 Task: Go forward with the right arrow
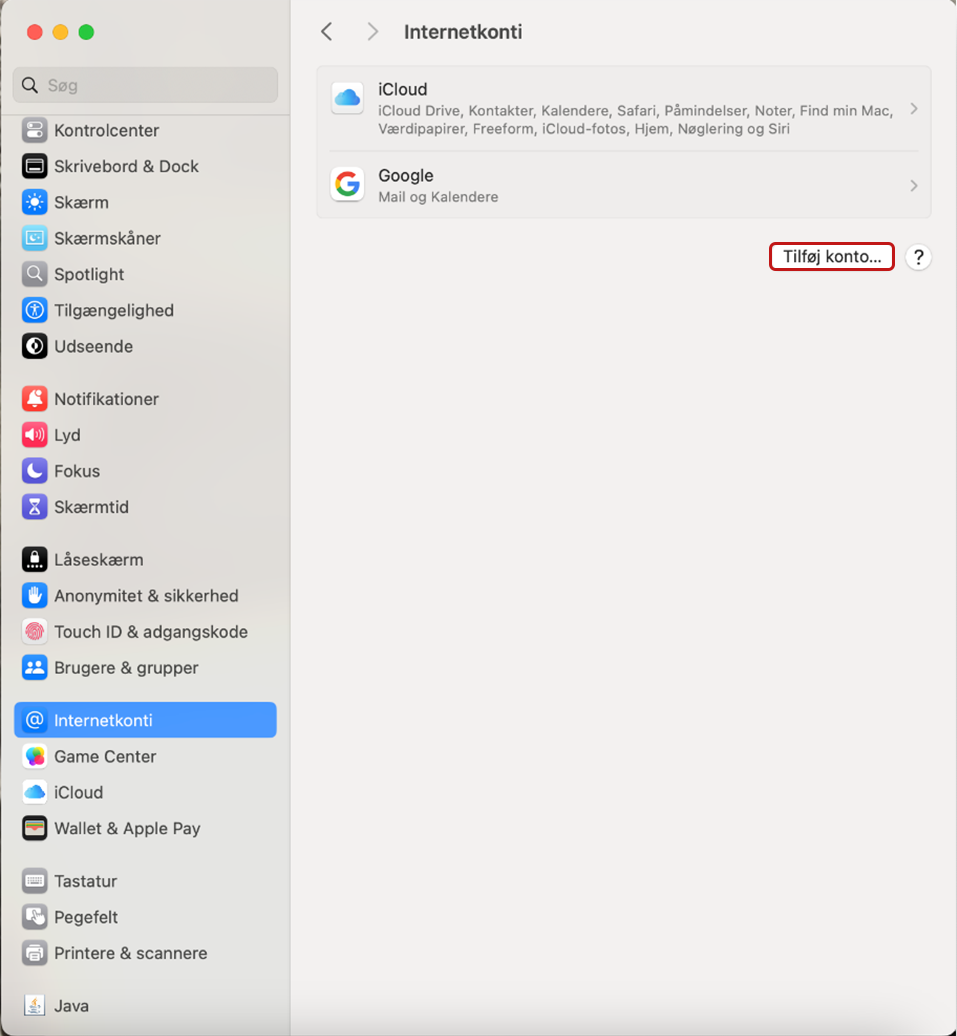point(373,32)
